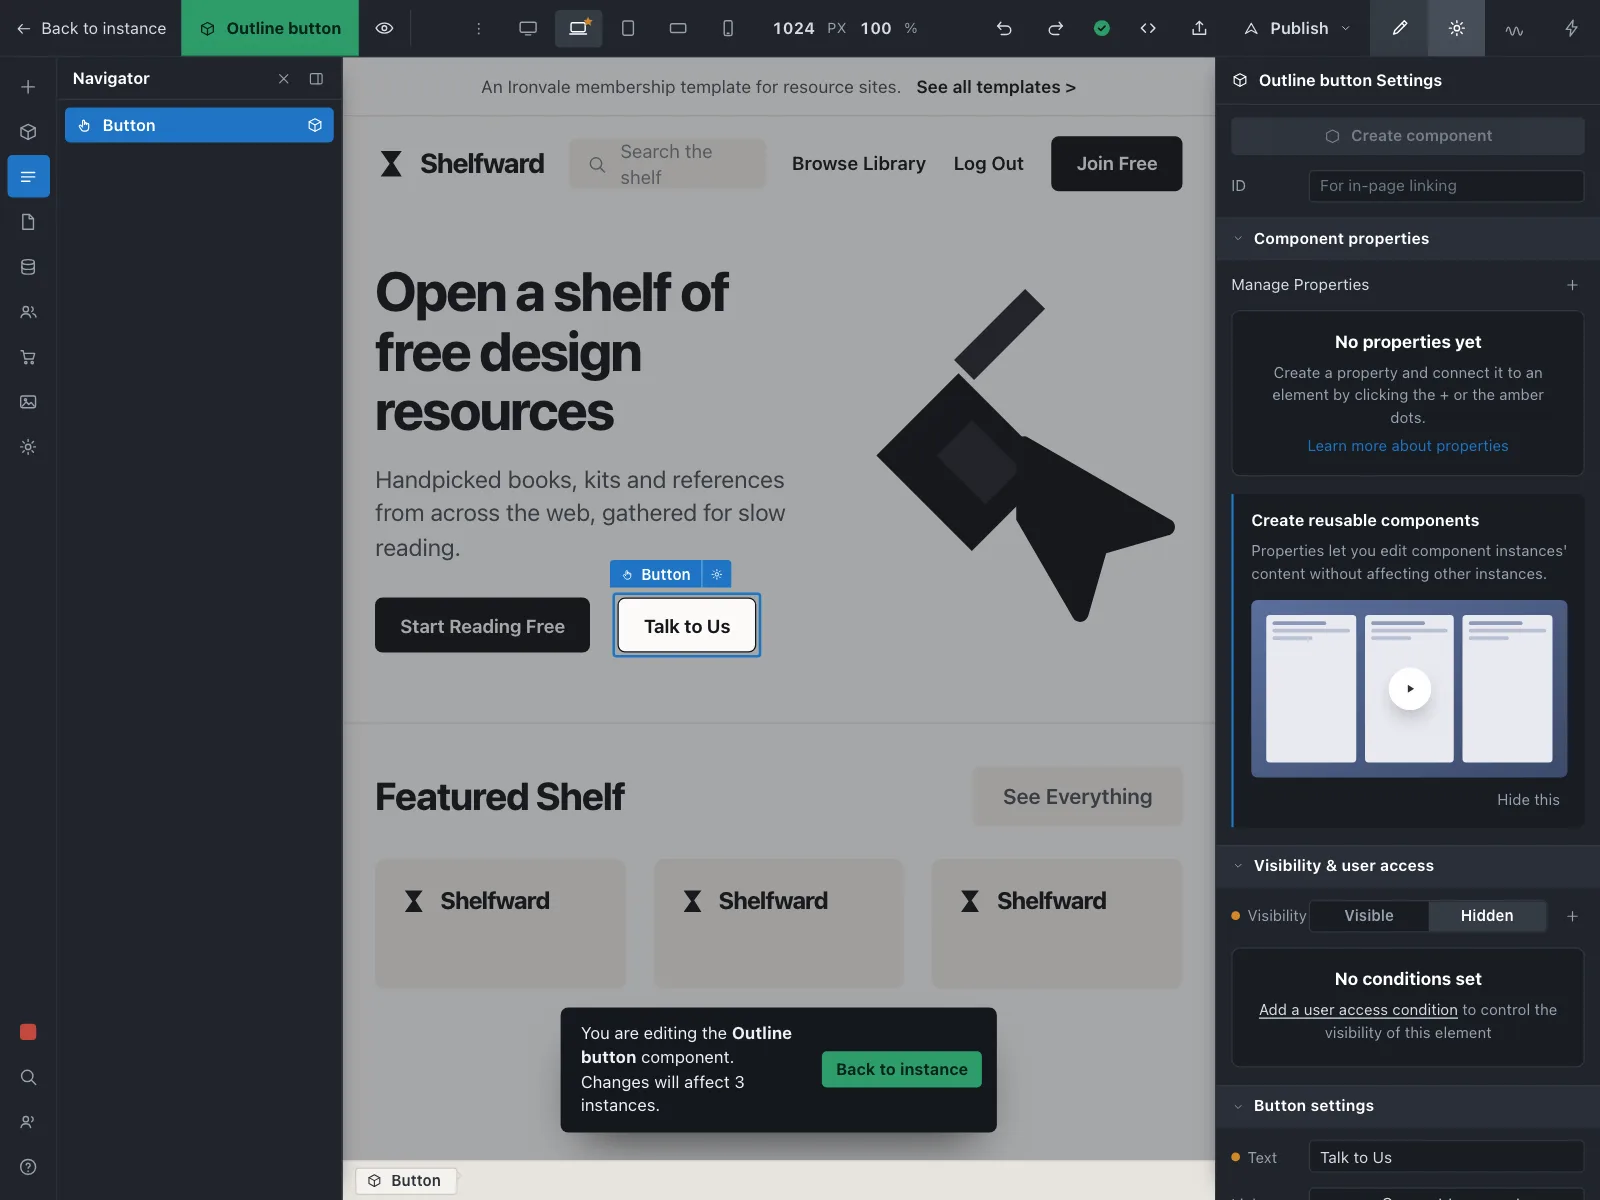This screenshot has width=1600, height=1200.
Task: Play the reusable components video
Action: [1410, 688]
